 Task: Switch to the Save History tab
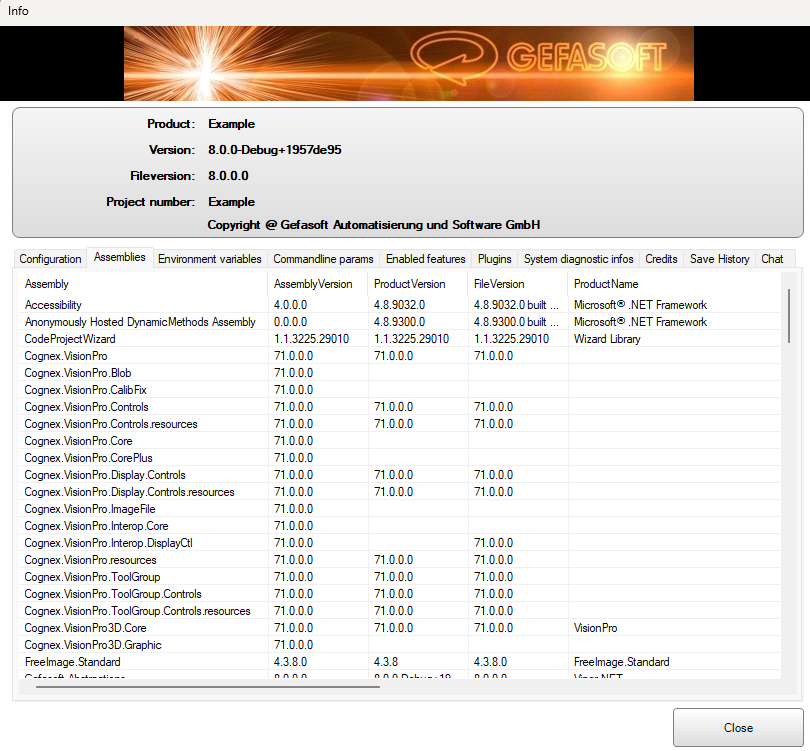tap(720, 259)
